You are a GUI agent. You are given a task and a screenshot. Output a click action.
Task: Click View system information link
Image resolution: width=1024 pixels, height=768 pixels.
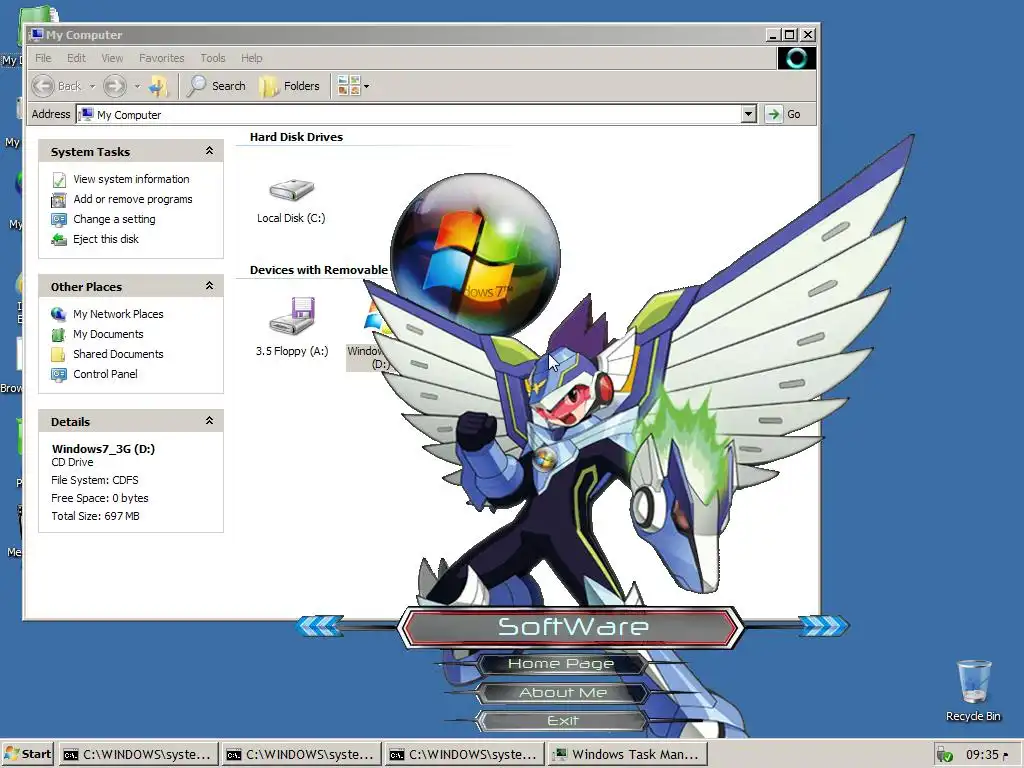coord(131,179)
